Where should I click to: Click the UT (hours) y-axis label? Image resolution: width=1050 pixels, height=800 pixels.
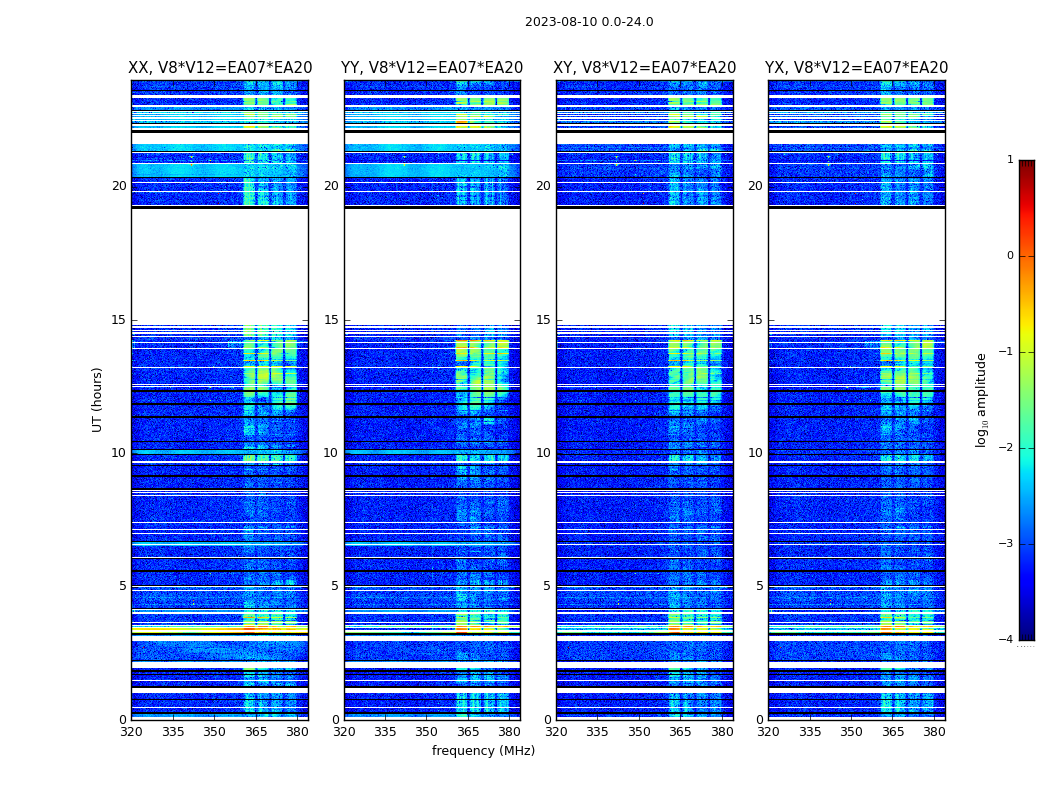coord(98,399)
